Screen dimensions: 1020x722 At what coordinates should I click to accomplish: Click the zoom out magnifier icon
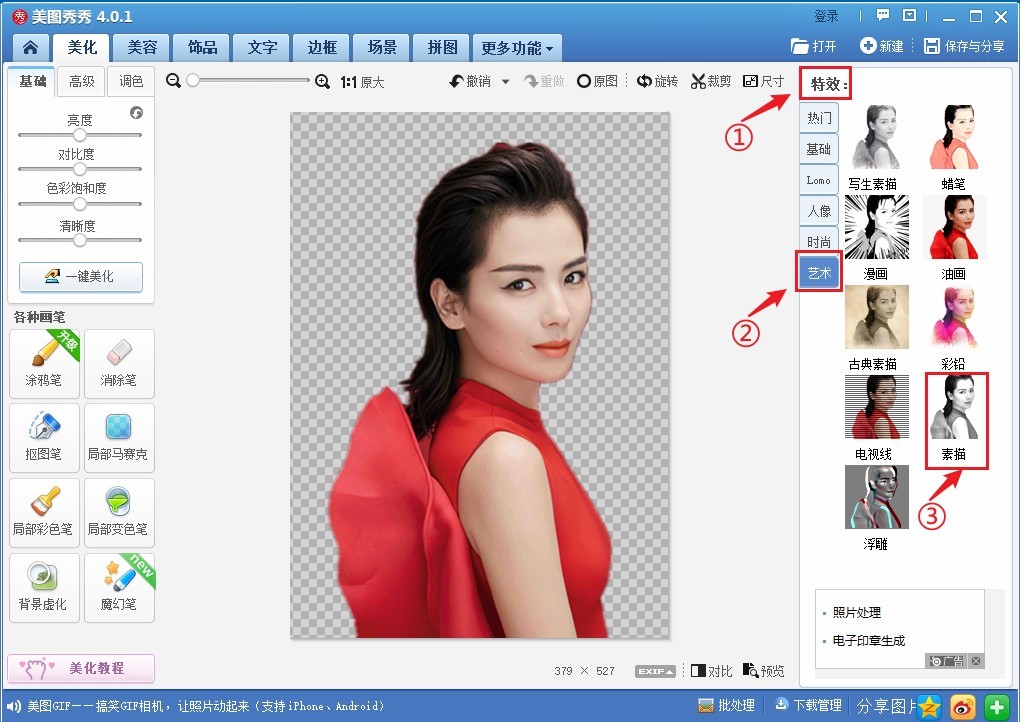click(173, 81)
